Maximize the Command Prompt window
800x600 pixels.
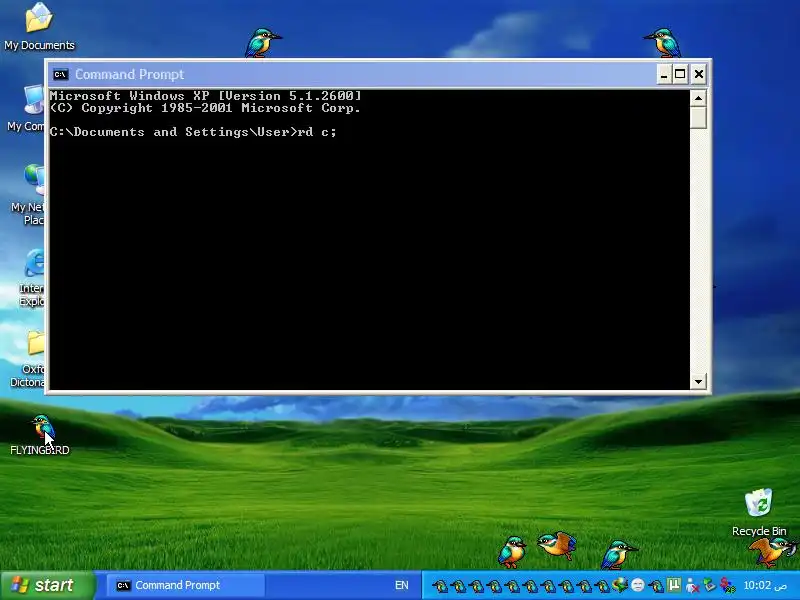[680, 74]
